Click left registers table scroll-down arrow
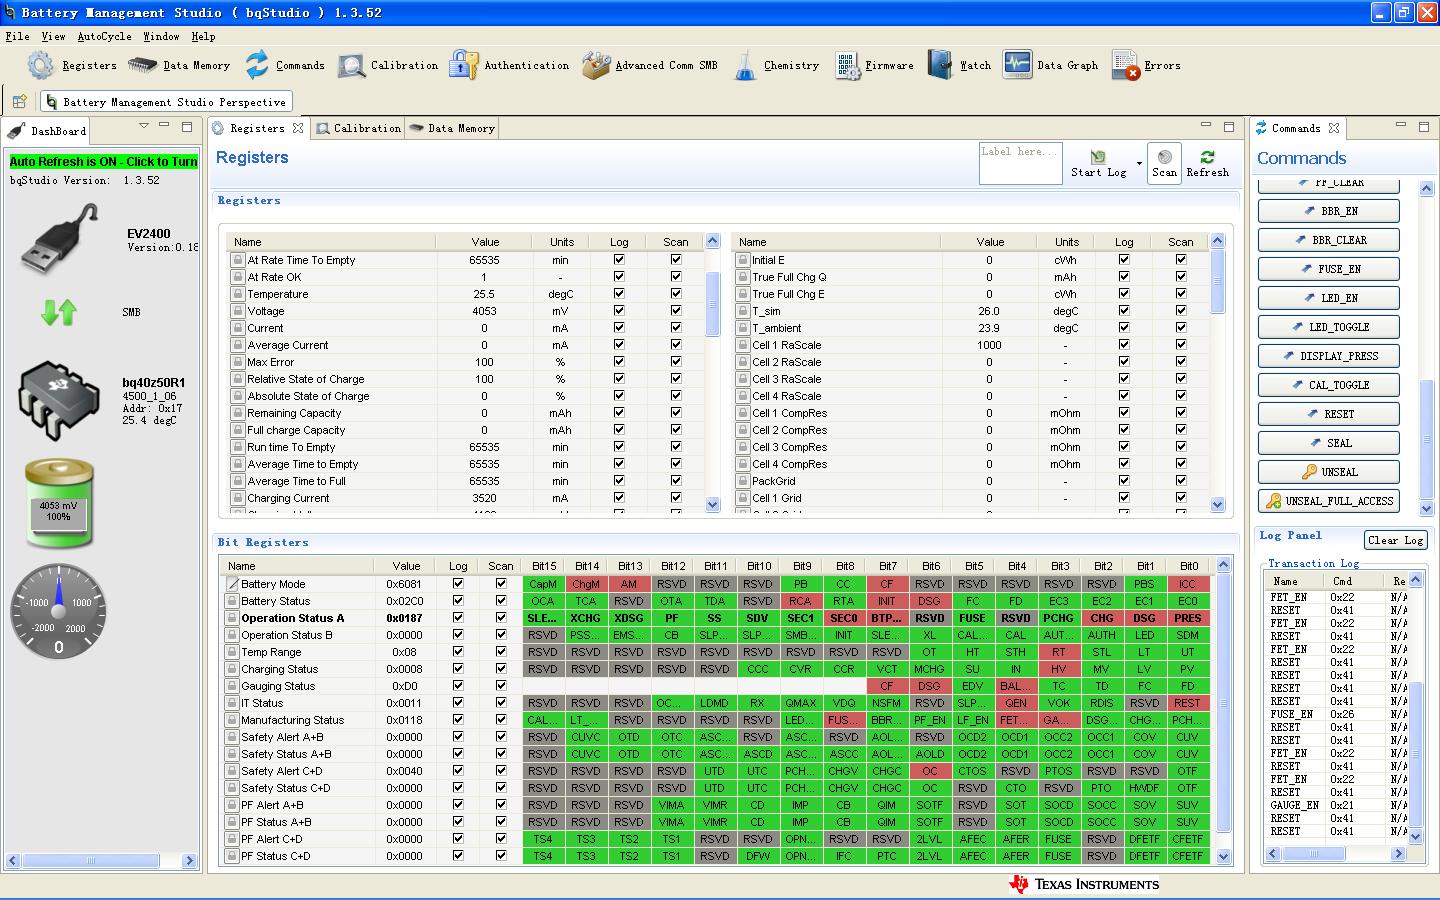The width and height of the screenshot is (1440, 900). [712, 505]
